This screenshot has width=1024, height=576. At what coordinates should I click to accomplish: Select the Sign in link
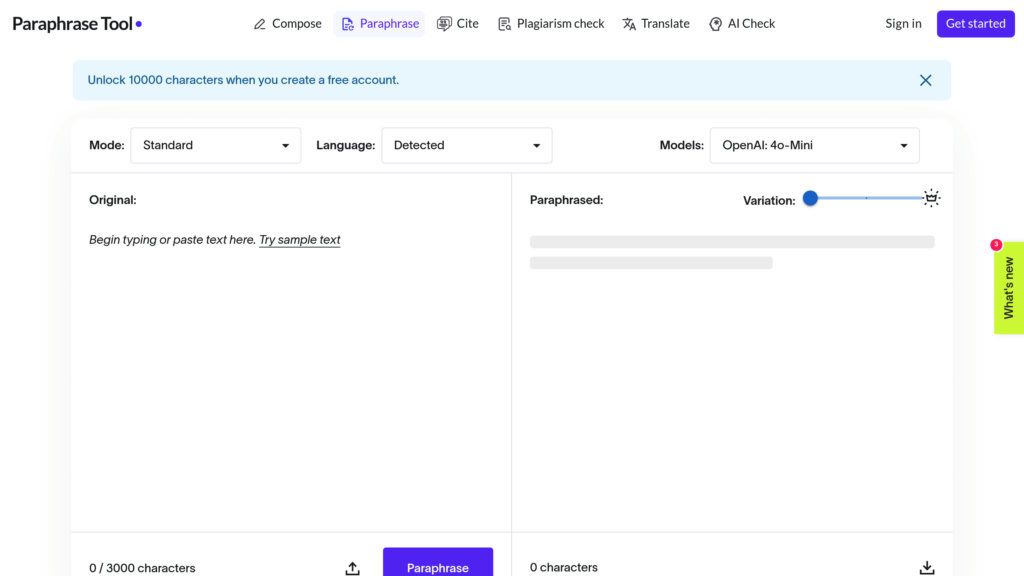point(902,23)
